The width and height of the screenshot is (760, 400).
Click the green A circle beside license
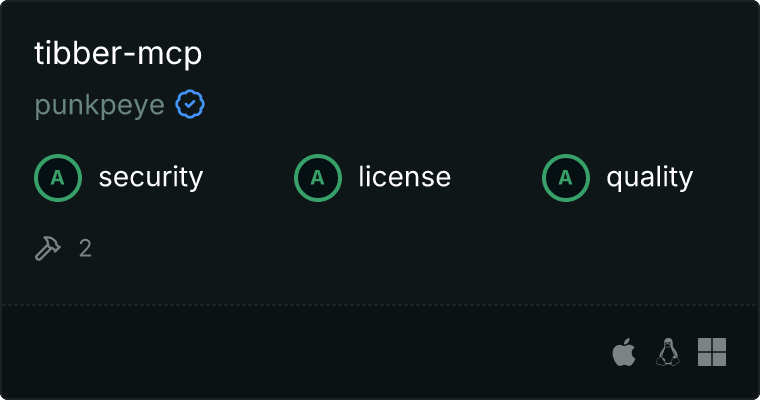pos(317,178)
